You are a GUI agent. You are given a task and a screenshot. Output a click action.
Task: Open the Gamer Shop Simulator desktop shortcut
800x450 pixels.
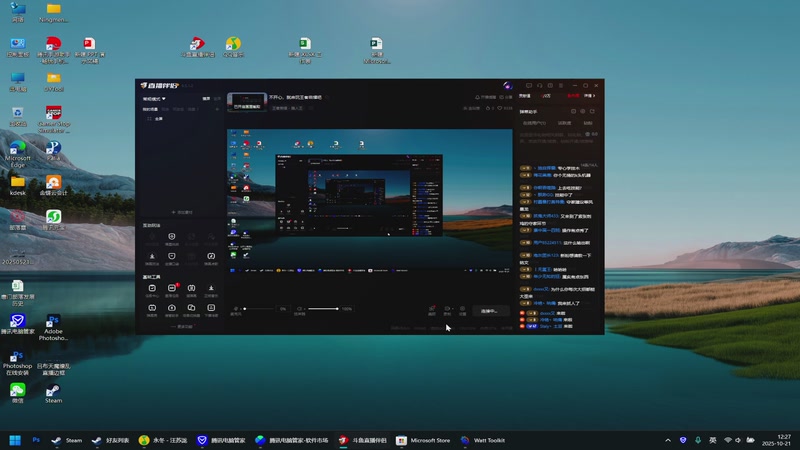(53, 119)
